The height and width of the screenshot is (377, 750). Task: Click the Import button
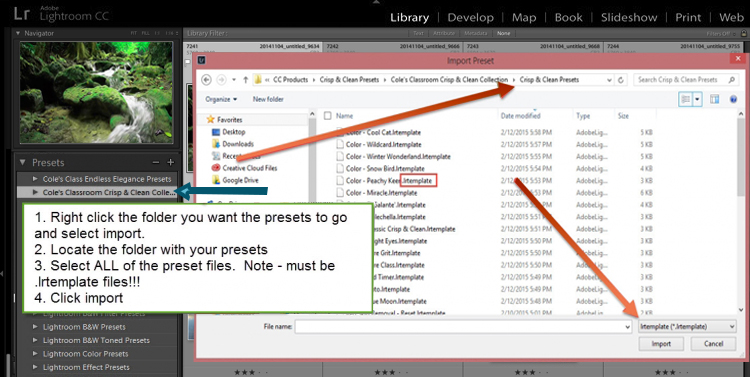click(661, 344)
